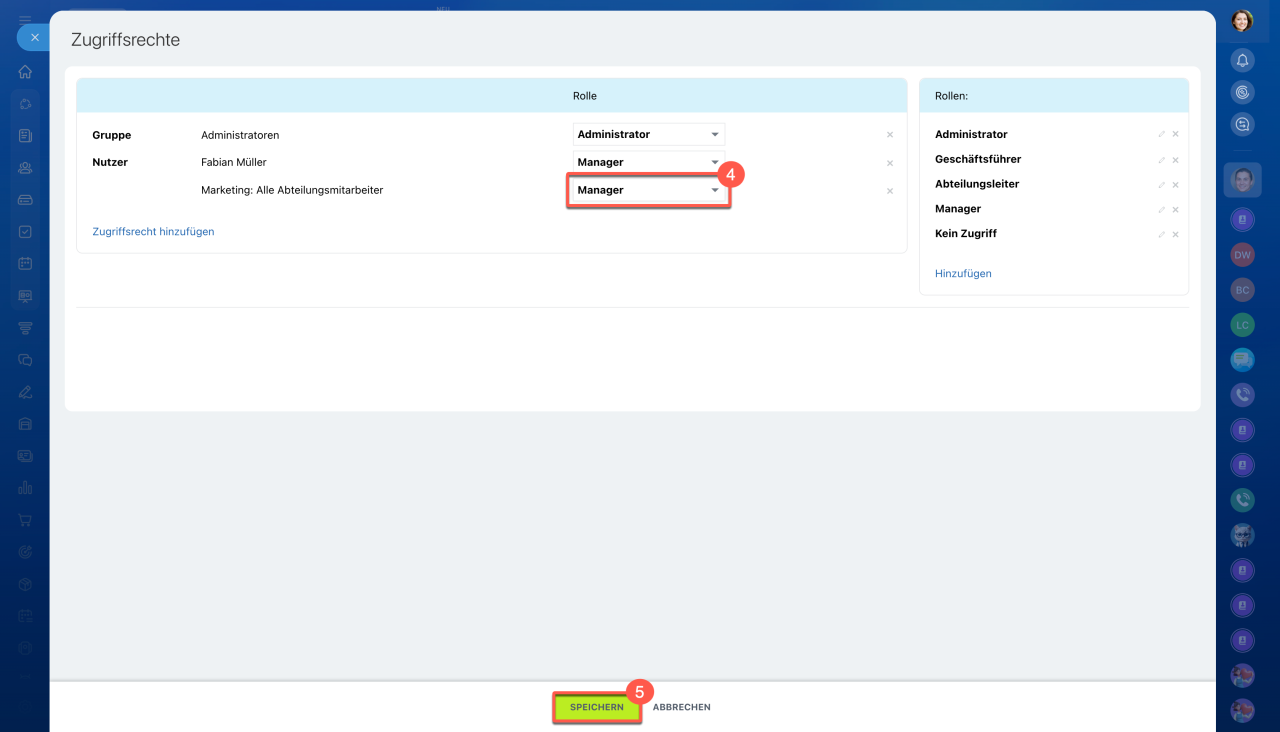Image resolution: width=1280 pixels, height=732 pixels.
Task: Open the bar chart icon in the left sidebar
Action: [x=25, y=488]
